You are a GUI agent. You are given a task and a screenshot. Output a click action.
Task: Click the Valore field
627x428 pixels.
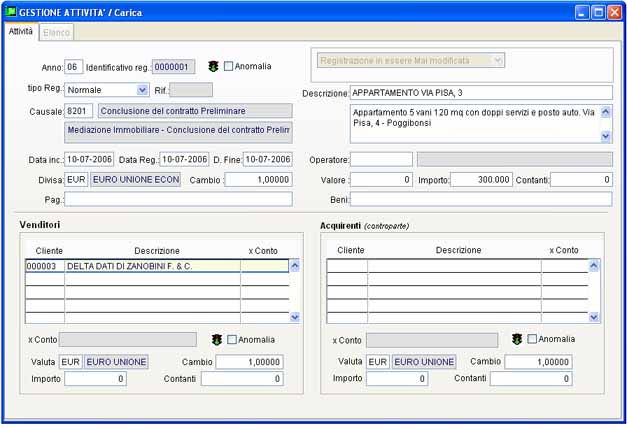pos(381,180)
